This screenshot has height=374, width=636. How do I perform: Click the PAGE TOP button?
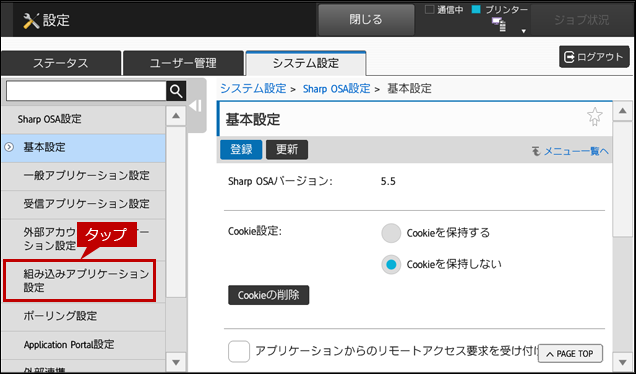point(570,354)
